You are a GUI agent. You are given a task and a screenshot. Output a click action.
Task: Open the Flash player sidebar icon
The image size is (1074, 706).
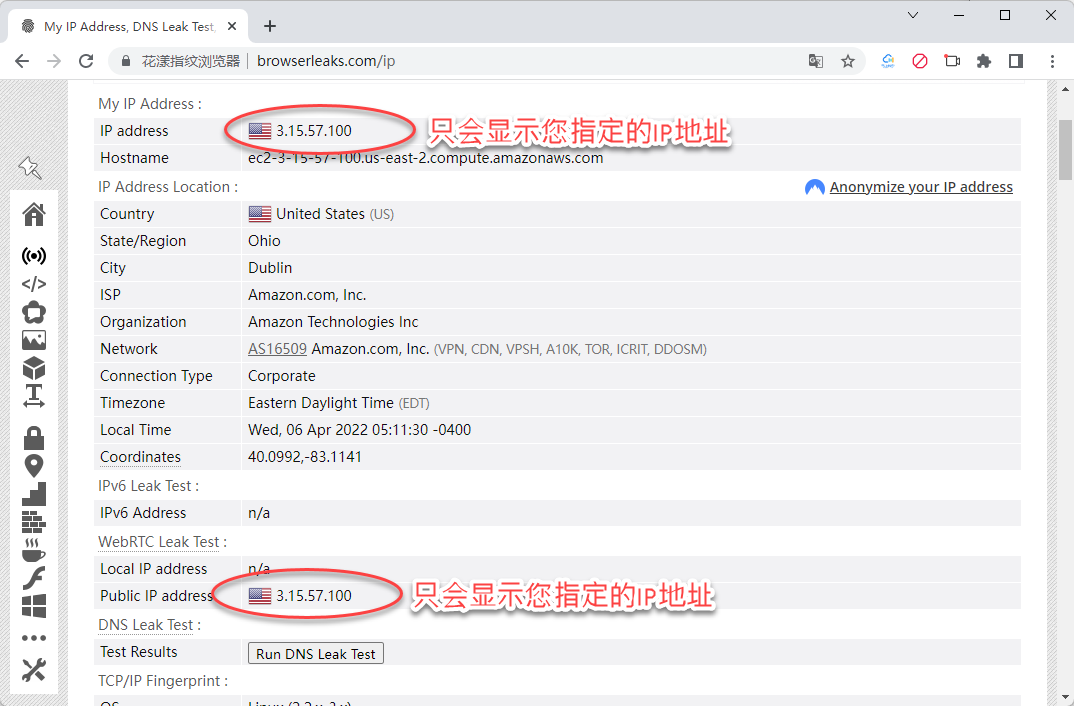coord(34,578)
